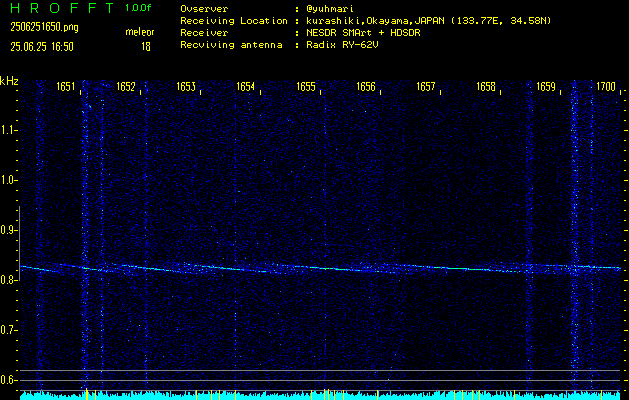
Task: Click the 1654 time marker
Action: pos(246,87)
